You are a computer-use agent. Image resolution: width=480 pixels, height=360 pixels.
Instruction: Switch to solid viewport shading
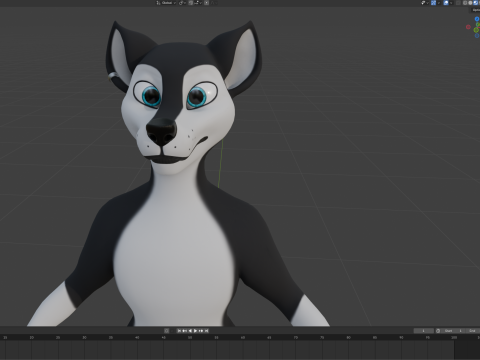(x=470, y=3)
